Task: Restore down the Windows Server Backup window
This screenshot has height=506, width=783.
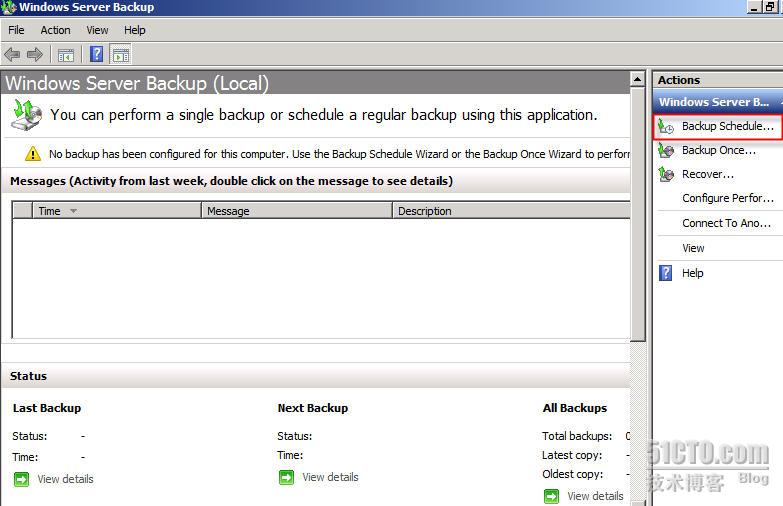Action: coord(770,7)
